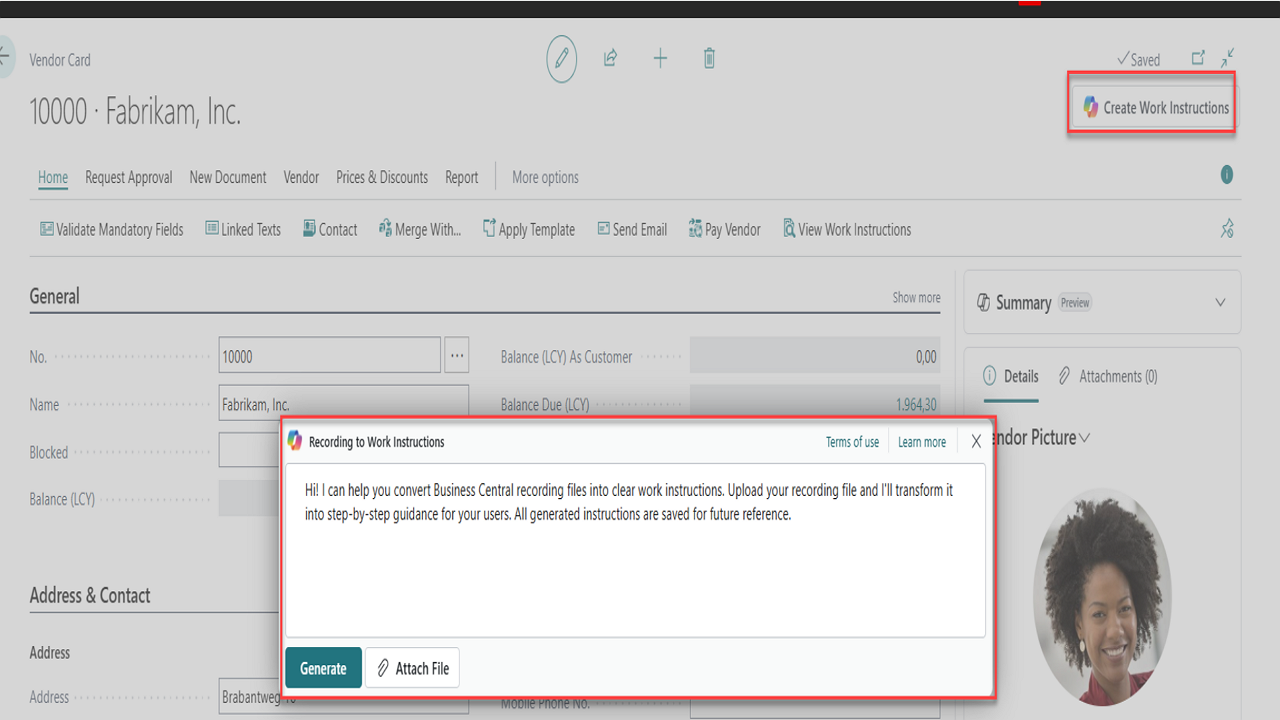1280x720 pixels.
Task: Click the No. field containing 10000
Action: [x=329, y=356]
